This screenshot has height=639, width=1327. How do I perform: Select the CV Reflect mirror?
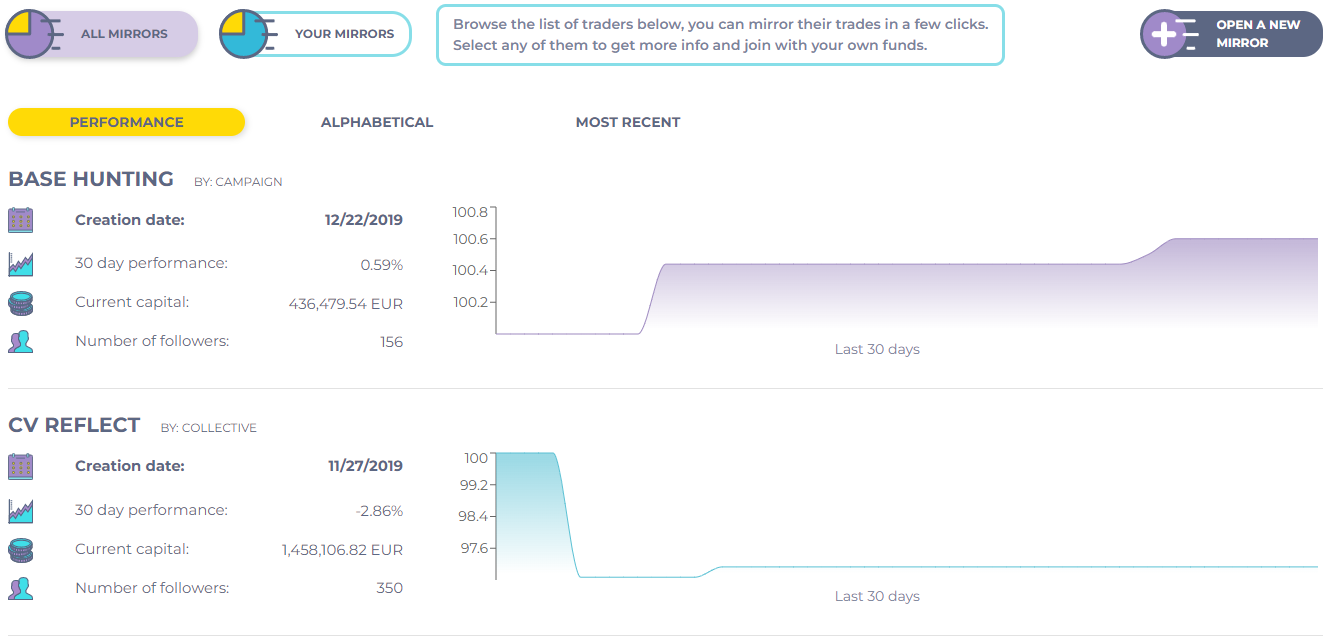tap(75, 424)
